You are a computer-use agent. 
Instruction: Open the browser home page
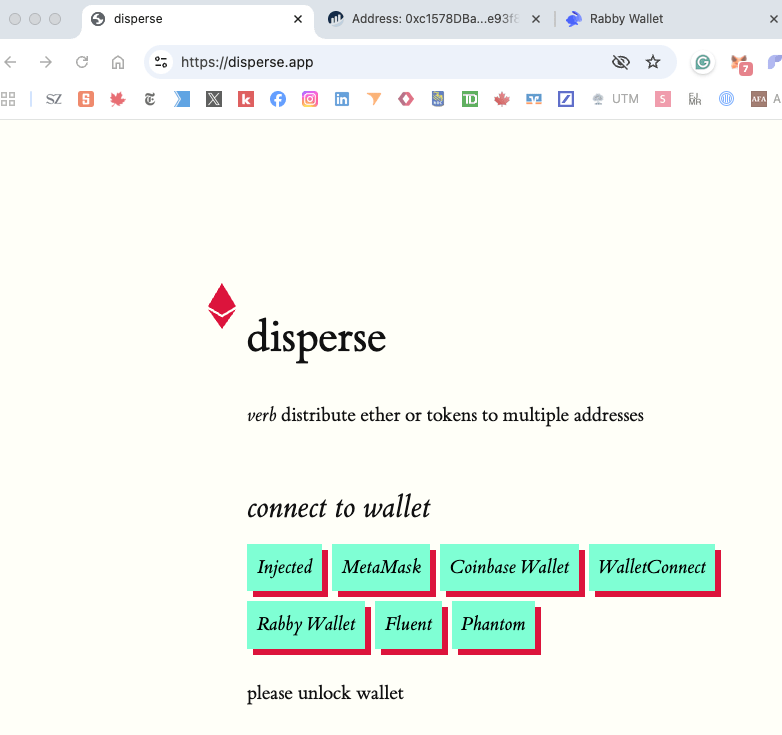coord(118,62)
